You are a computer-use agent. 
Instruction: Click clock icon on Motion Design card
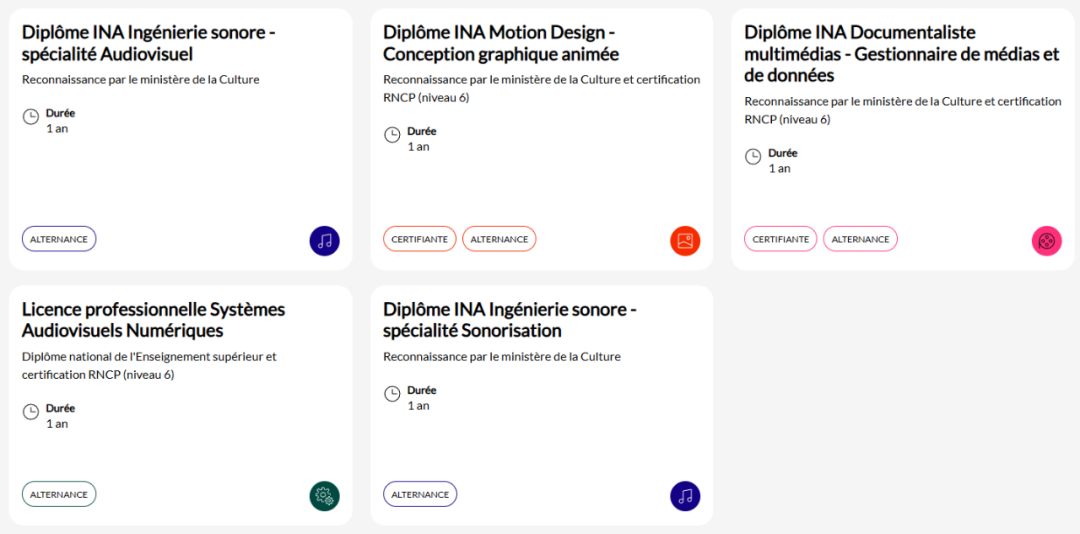coord(392,134)
